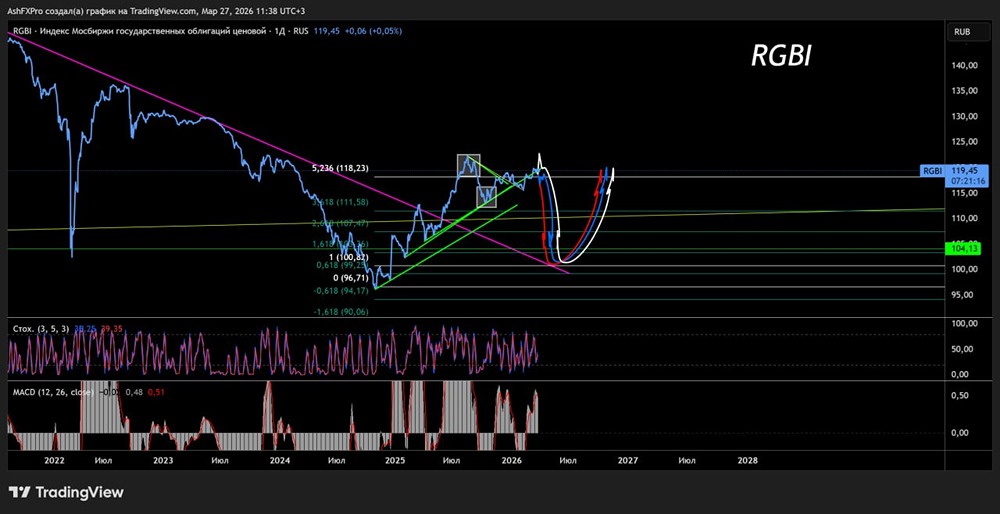Click the chart legend title starting 'RGBI · Индекс Мосбиржи'

coord(162,31)
